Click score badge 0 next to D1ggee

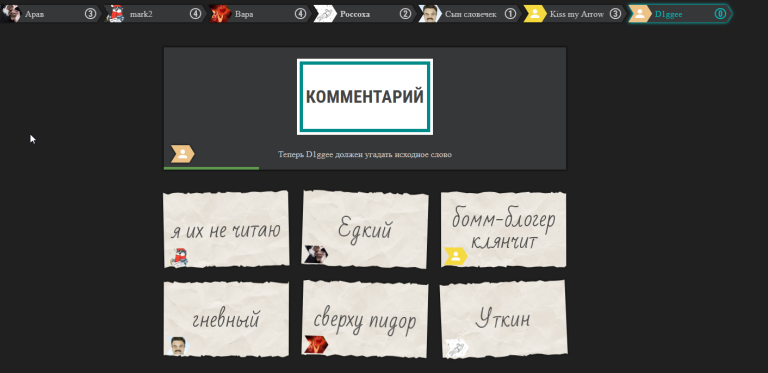[x=720, y=14]
